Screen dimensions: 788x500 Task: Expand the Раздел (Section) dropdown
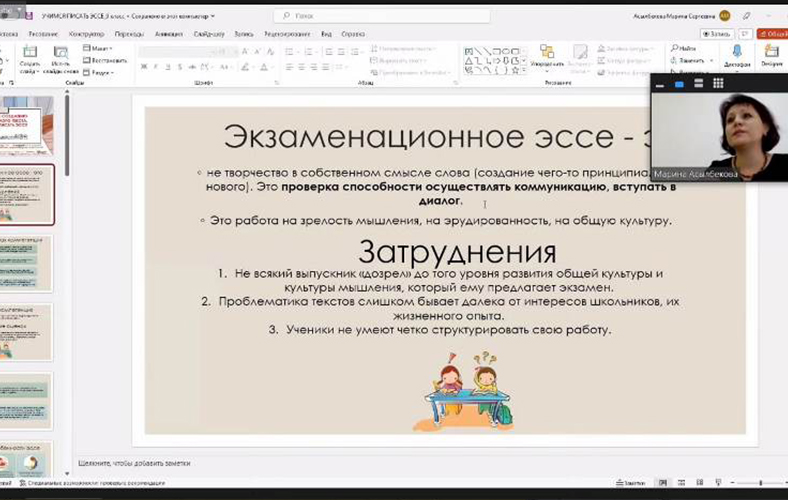tap(99, 72)
